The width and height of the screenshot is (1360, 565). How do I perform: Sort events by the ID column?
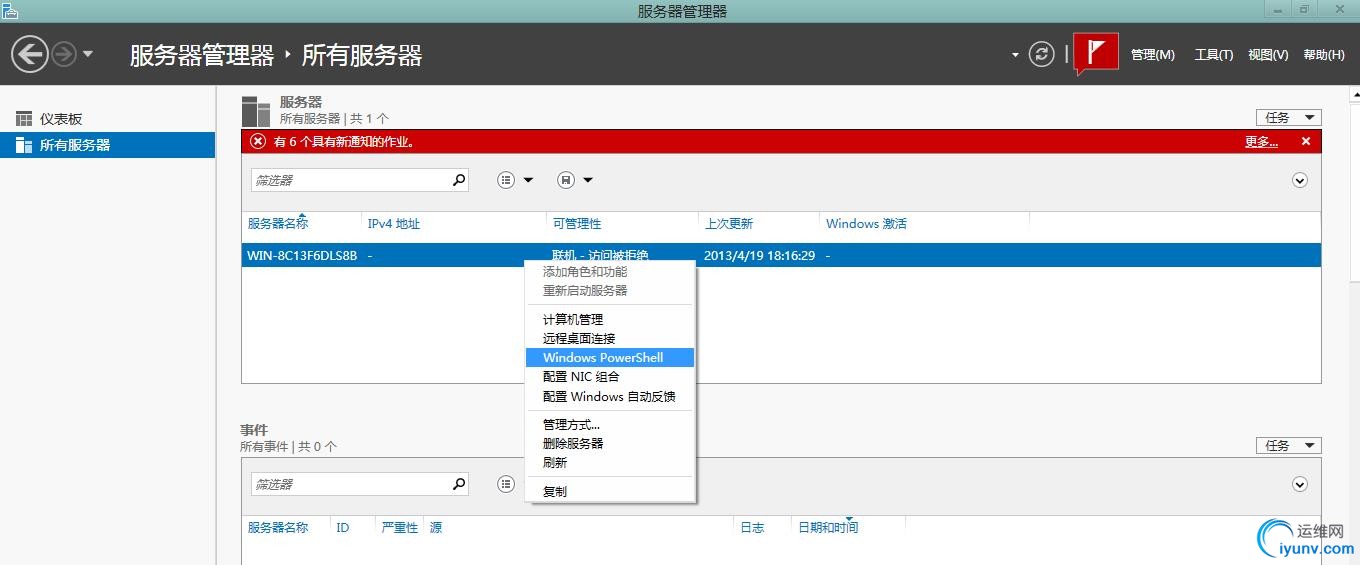click(x=343, y=528)
